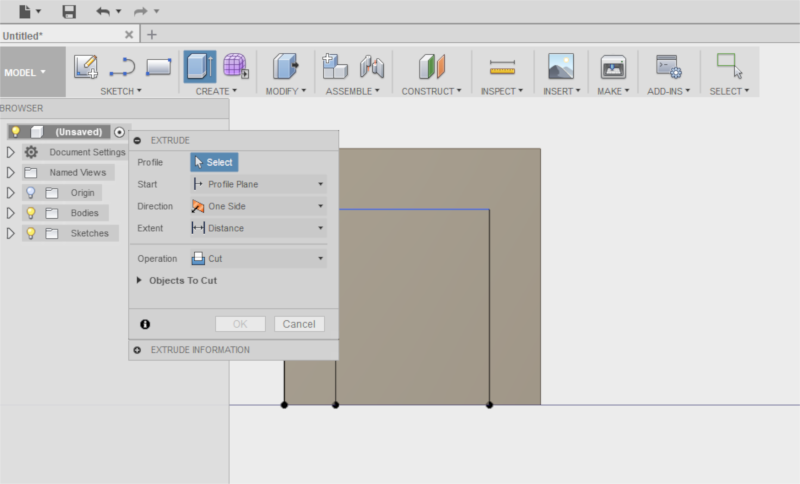
Task: Select the Bodies folder item
Action: tap(65, 213)
